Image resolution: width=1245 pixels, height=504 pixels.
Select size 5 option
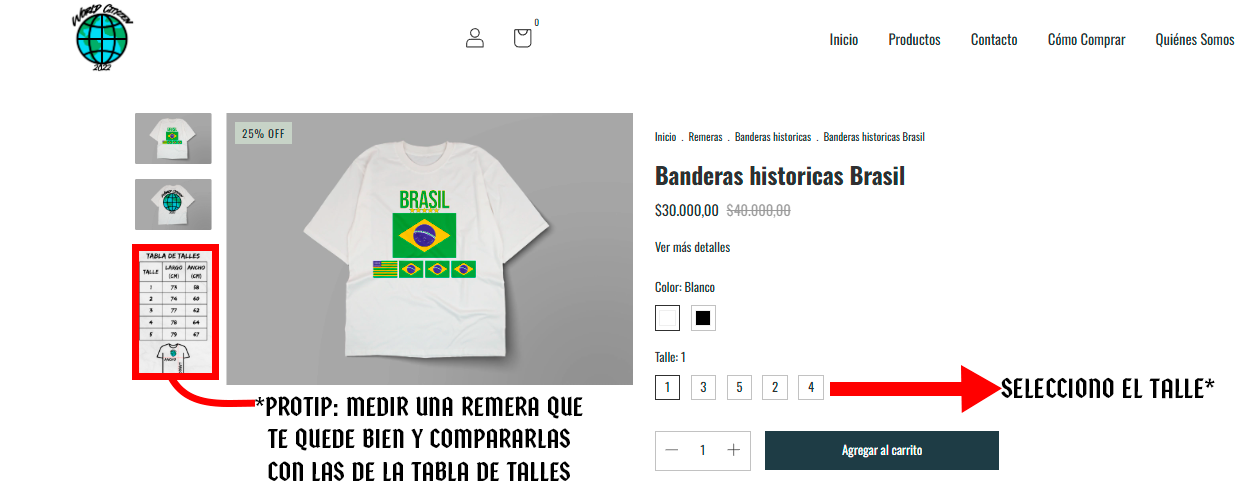(739, 387)
